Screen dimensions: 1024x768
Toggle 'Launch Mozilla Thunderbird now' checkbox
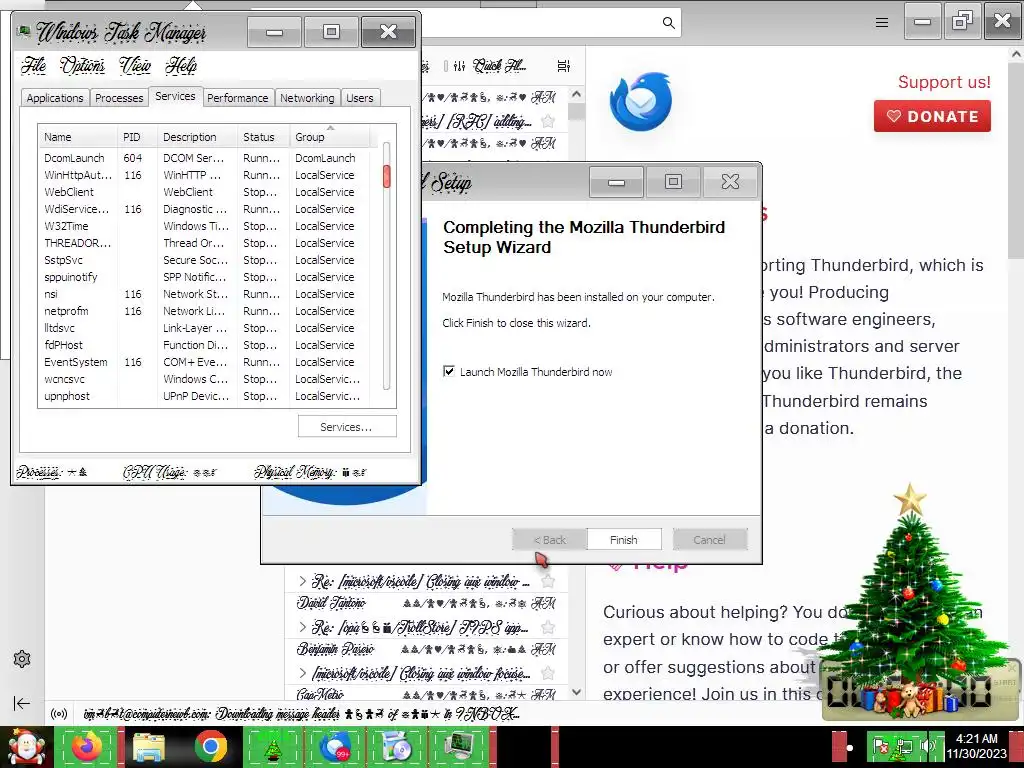449,372
